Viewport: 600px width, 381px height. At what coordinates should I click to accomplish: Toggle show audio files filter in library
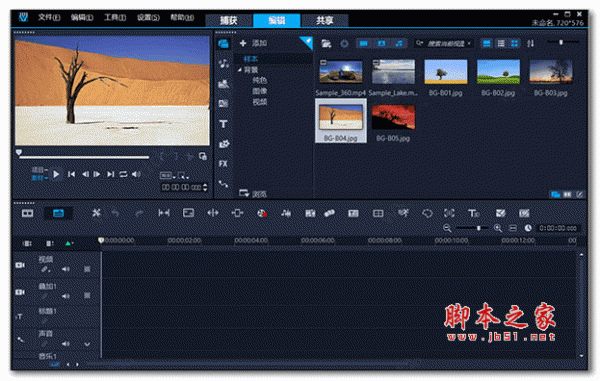(x=399, y=44)
